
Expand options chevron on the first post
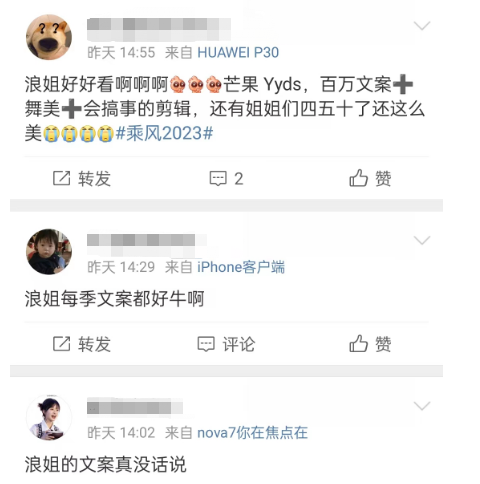(x=422, y=25)
